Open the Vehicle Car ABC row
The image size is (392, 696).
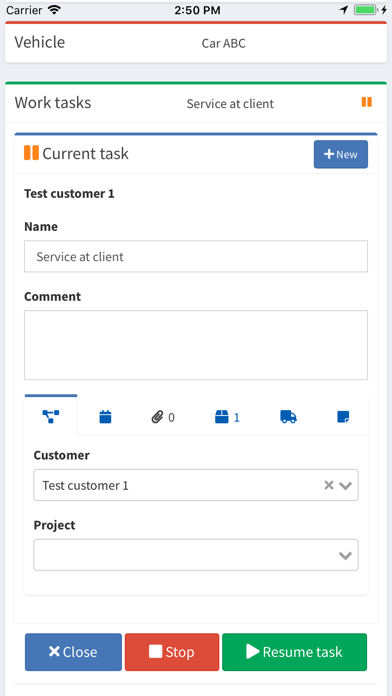coord(196,43)
